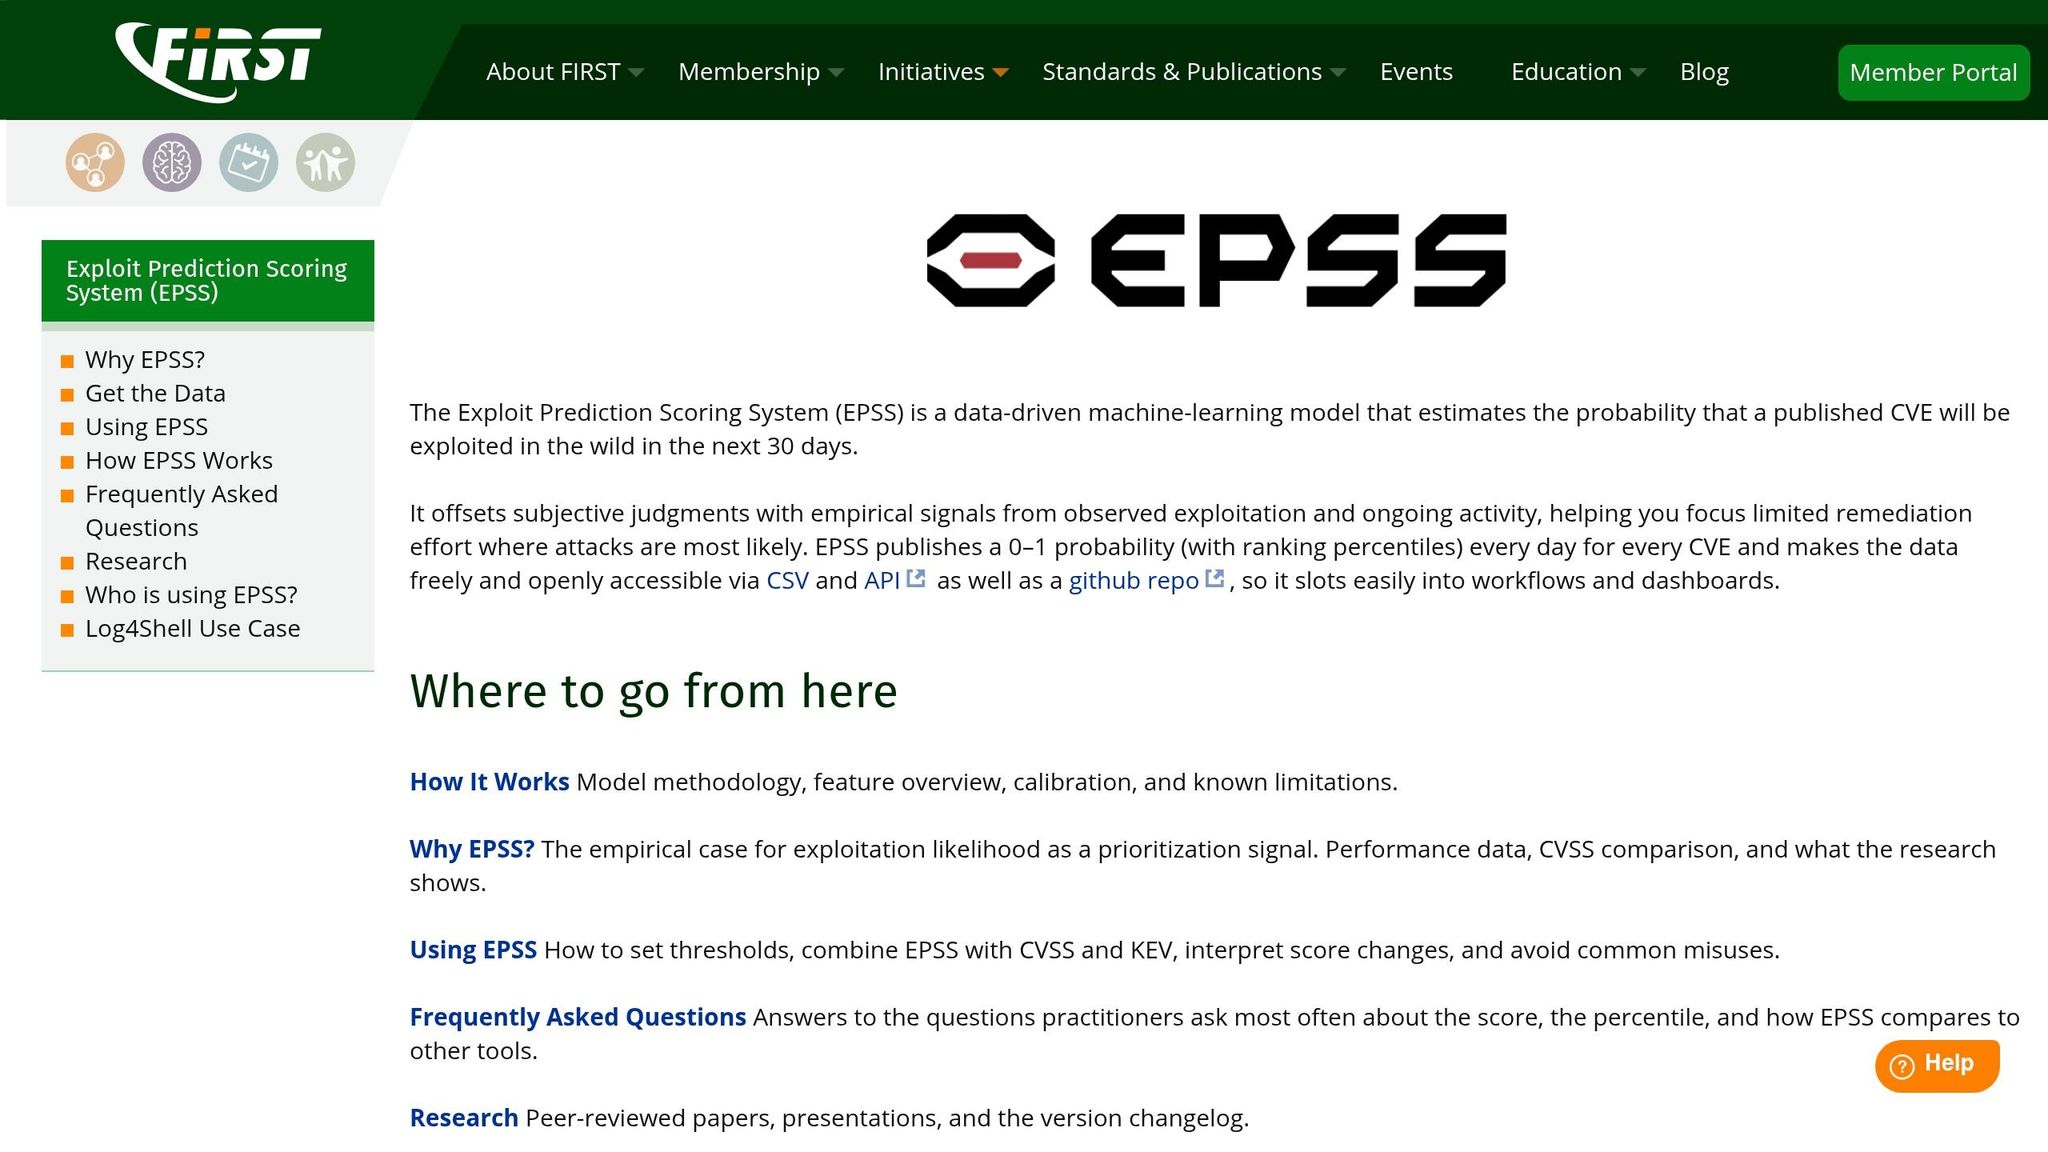Open the Initiatives menu
Image resolution: width=2048 pixels, height=1152 pixels.
click(931, 72)
